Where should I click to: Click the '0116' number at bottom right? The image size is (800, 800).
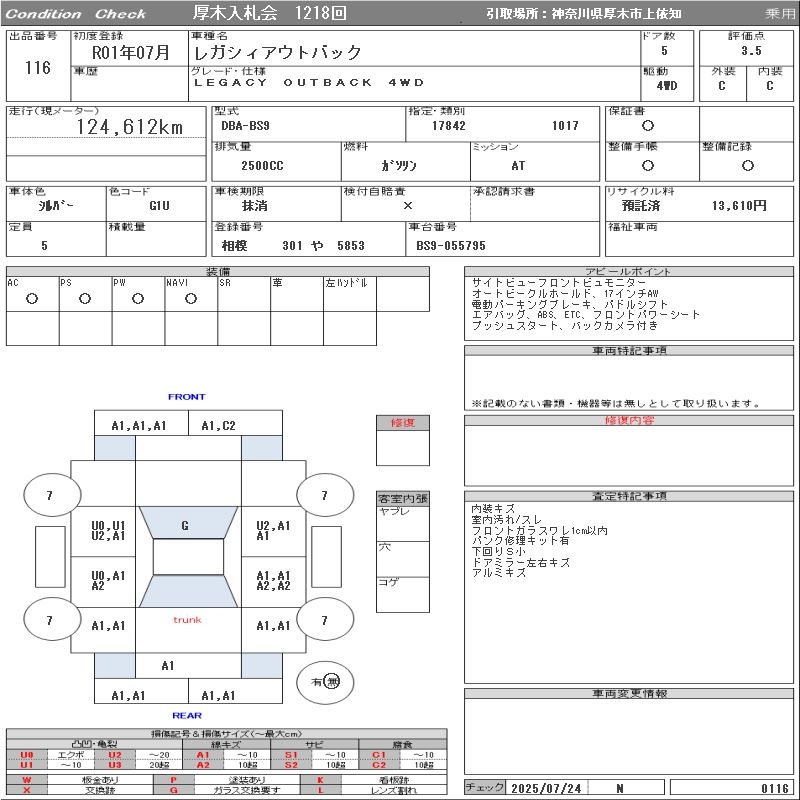[774, 788]
